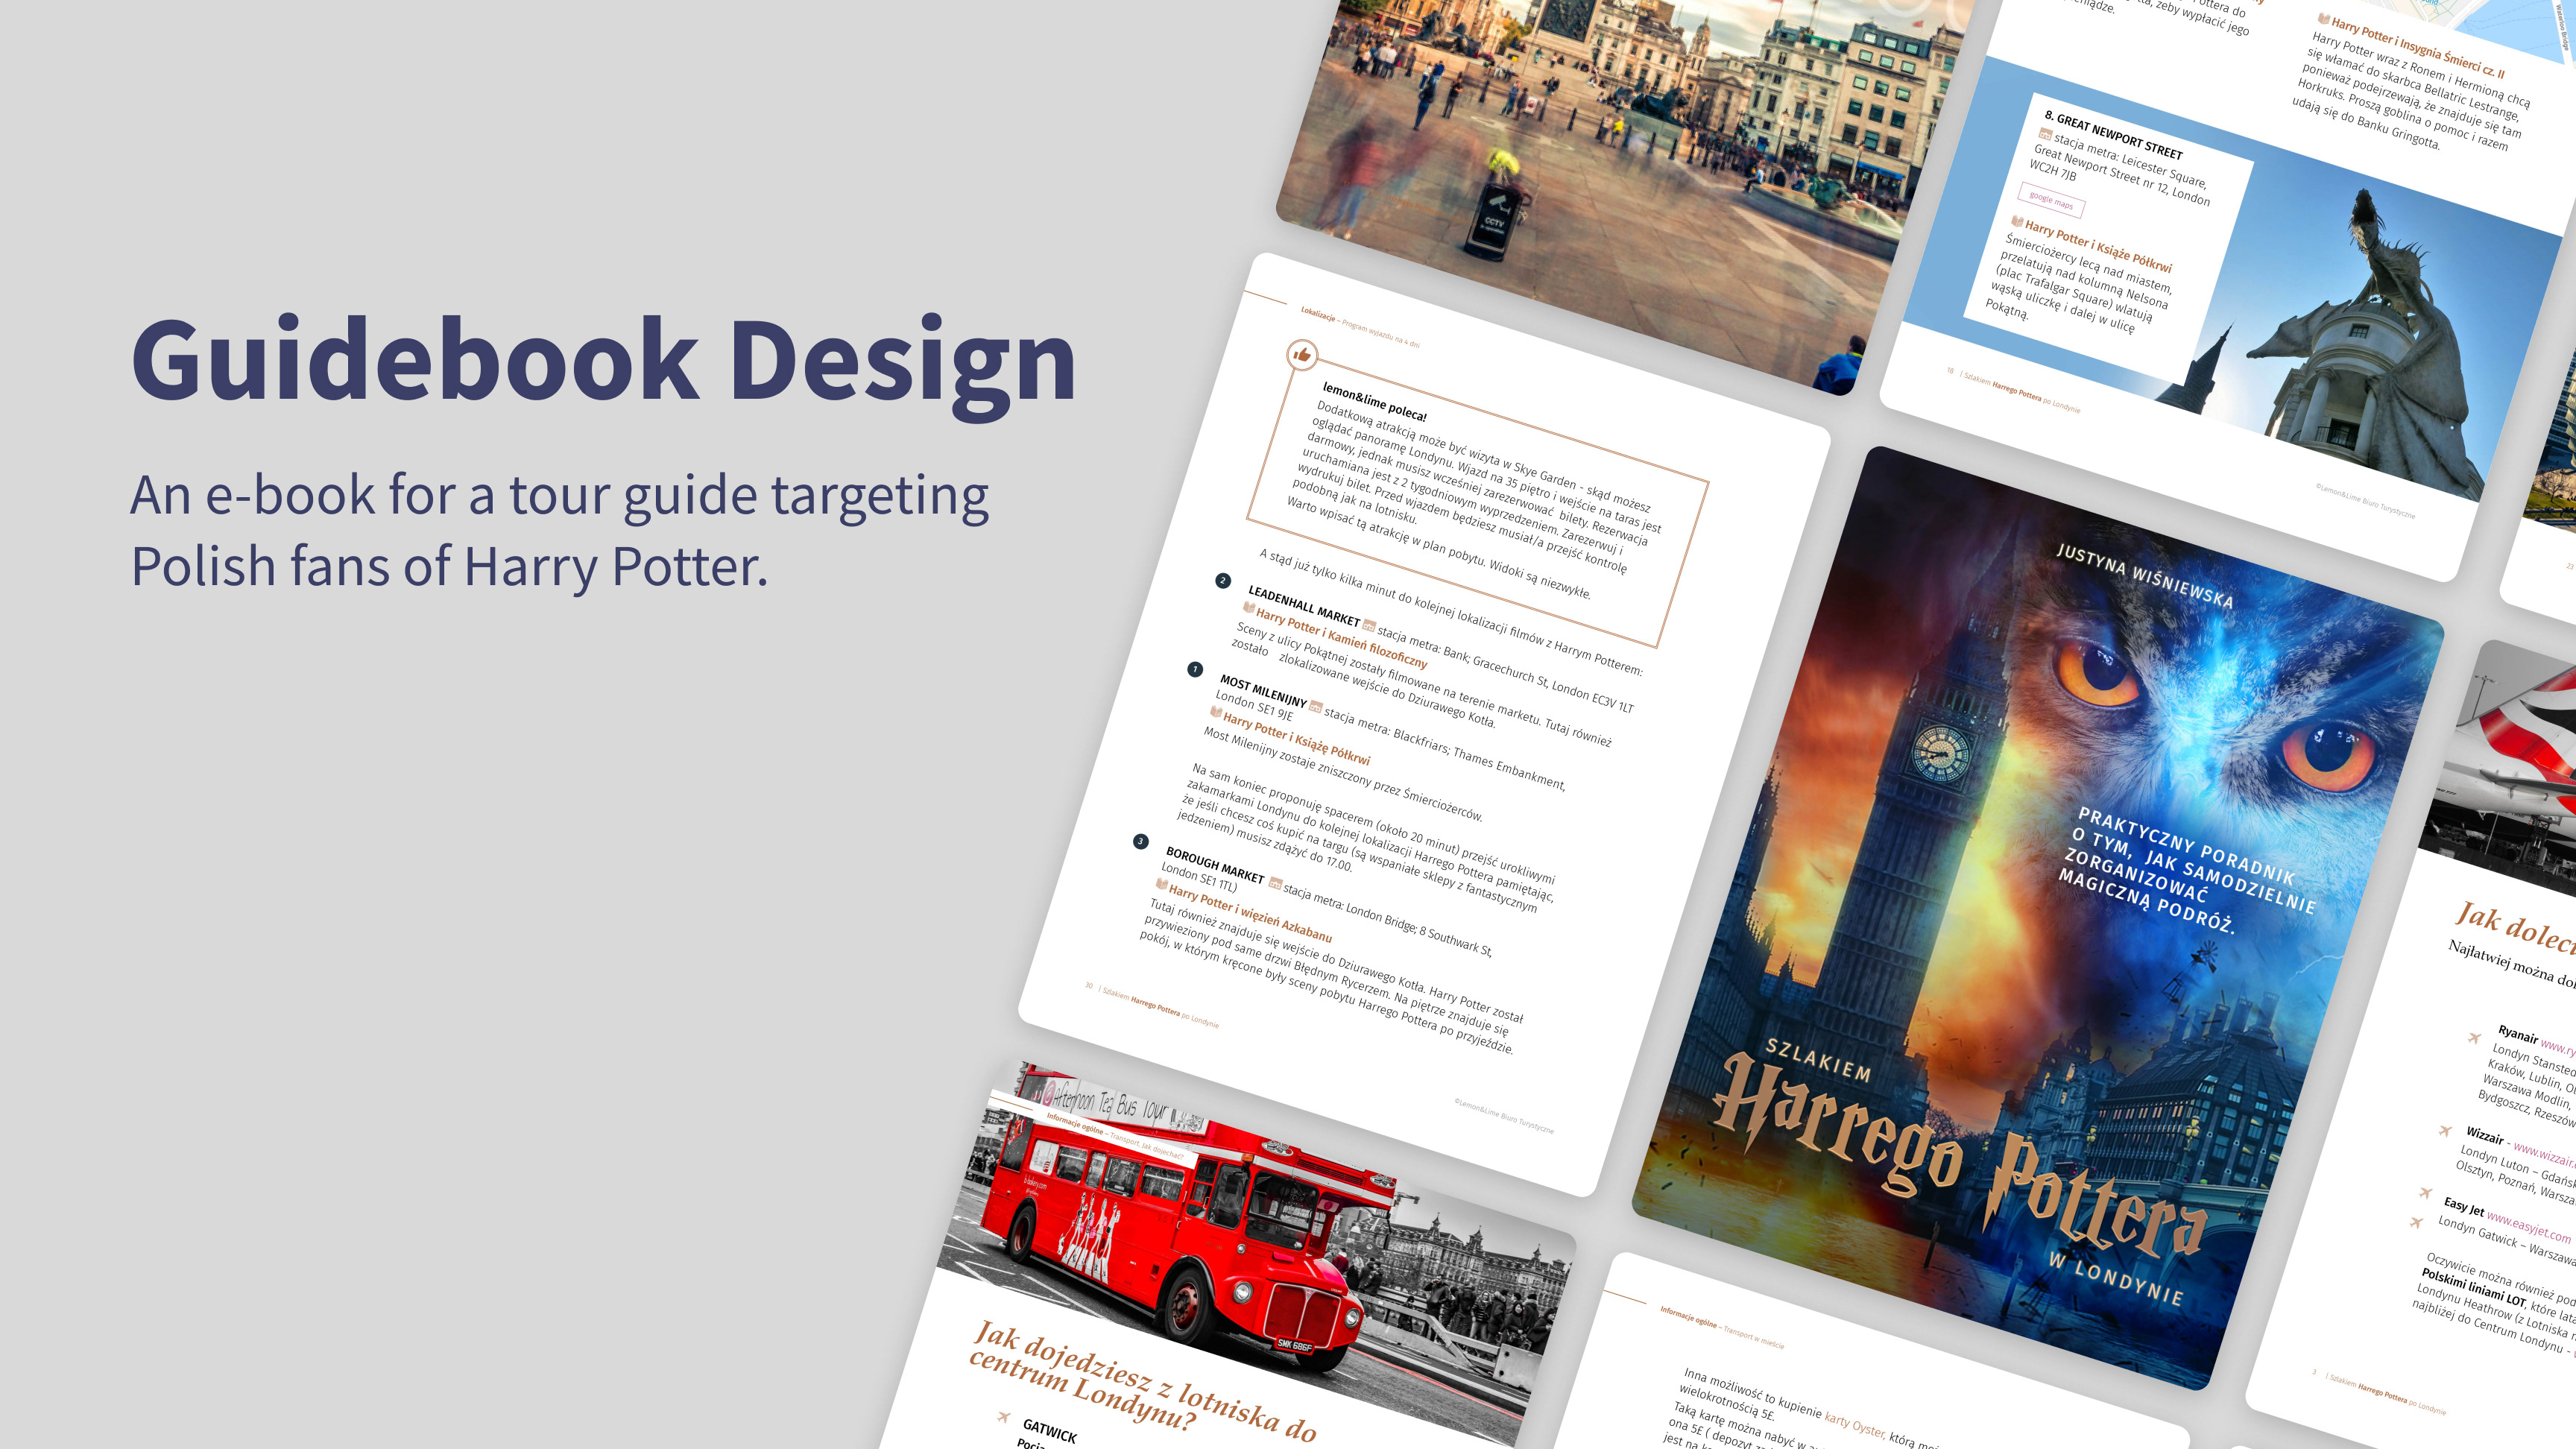Click the metro icon under Great Newport Street
The height and width of the screenshot is (1449, 2576).
pos(2045,135)
